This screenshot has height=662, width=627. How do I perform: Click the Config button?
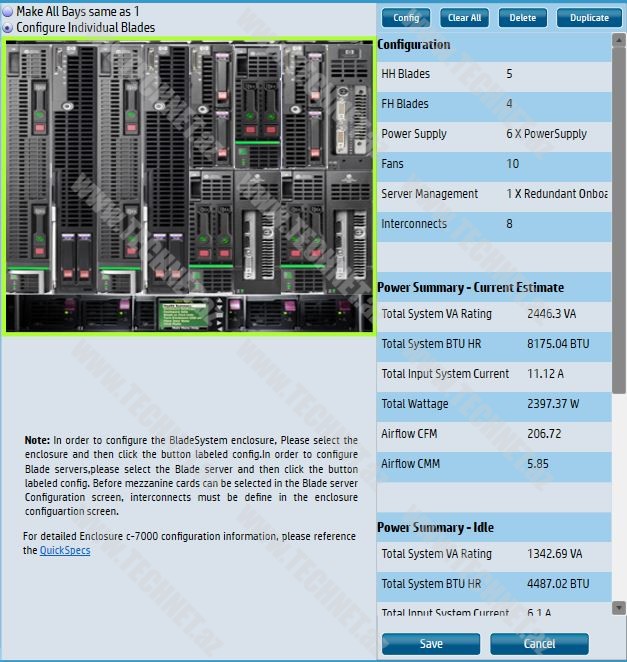coord(406,18)
